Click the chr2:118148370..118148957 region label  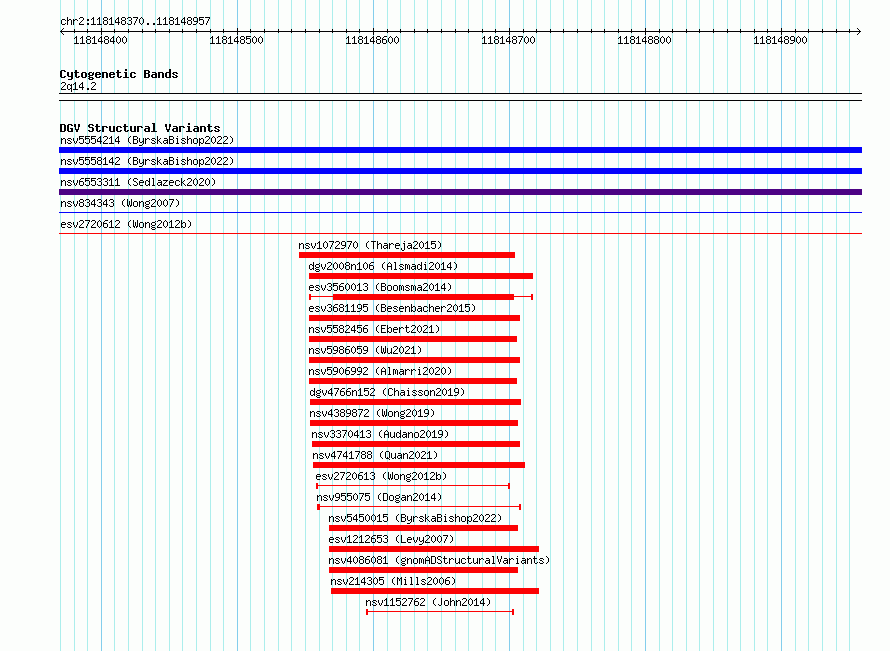(x=135, y=22)
